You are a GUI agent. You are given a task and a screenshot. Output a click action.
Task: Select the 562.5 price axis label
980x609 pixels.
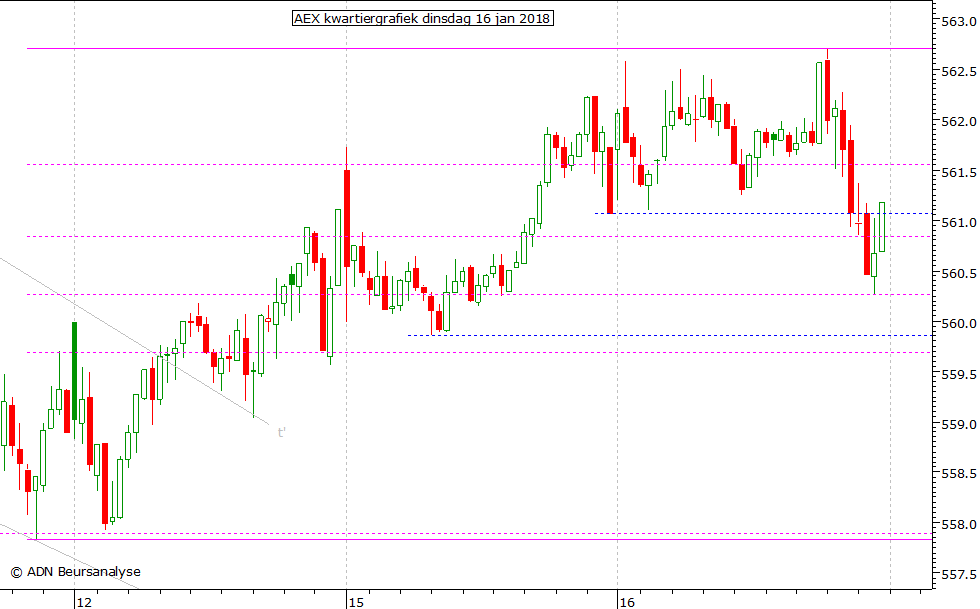pyautogui.click(x=958, y=72)
